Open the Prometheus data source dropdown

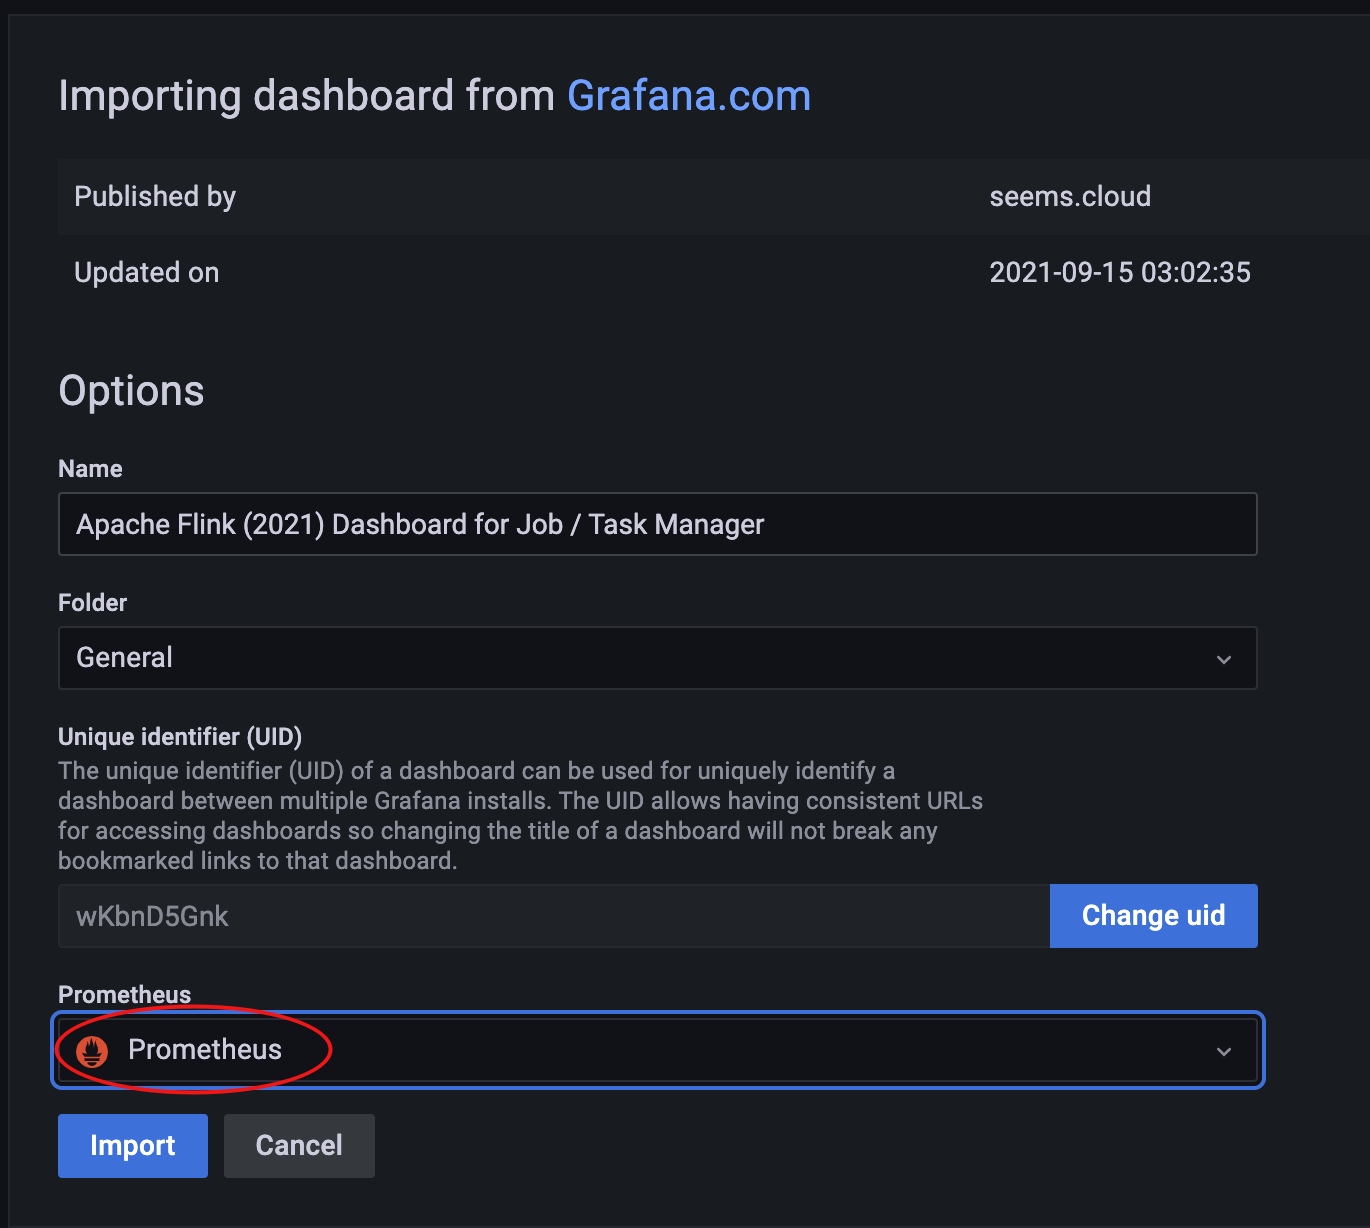click(658, 1050)
